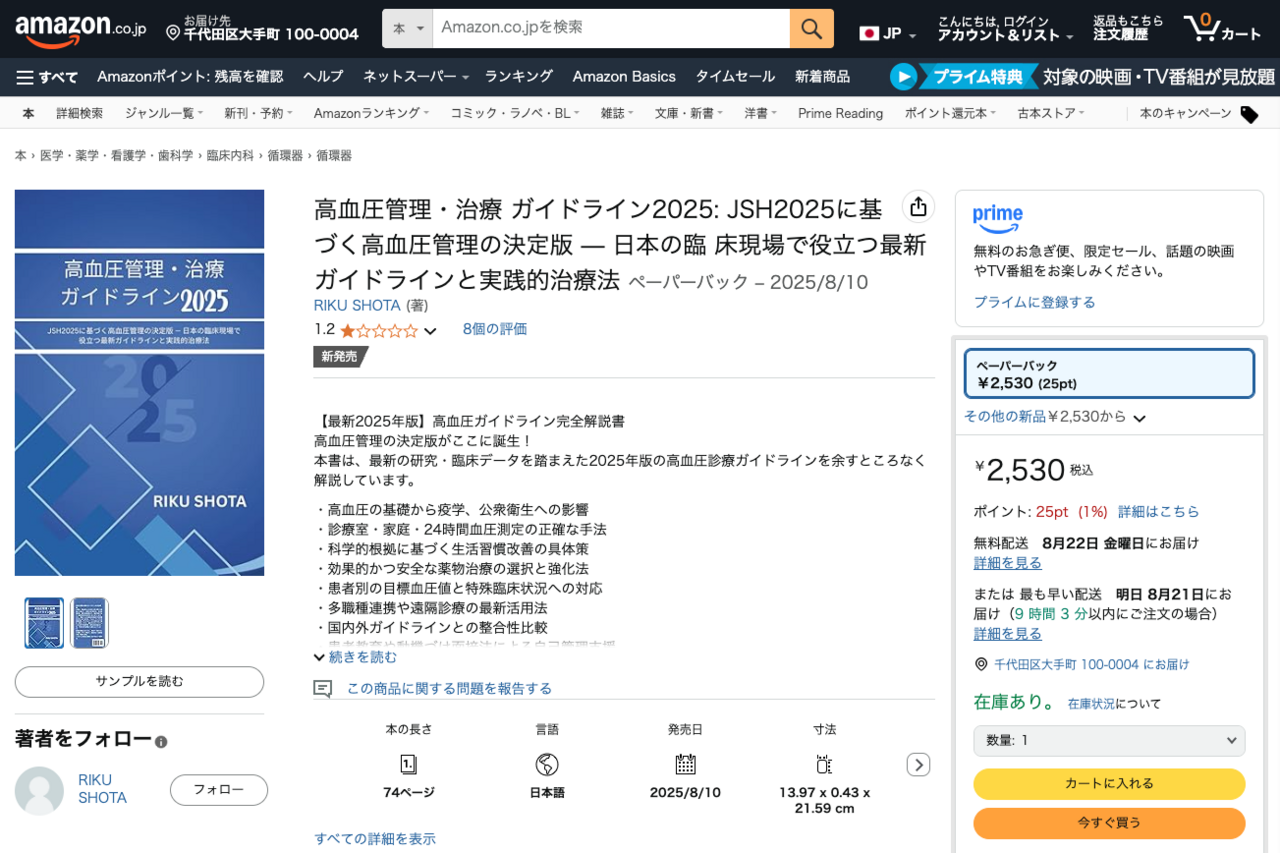1280x853 pixels.
Task: Open タイムセール in the navigation
Action: (x=735, y=77)
